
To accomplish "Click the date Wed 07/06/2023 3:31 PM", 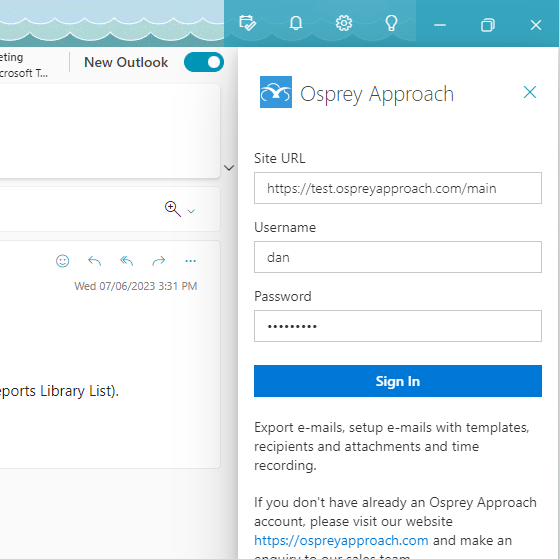I will 135,286.
